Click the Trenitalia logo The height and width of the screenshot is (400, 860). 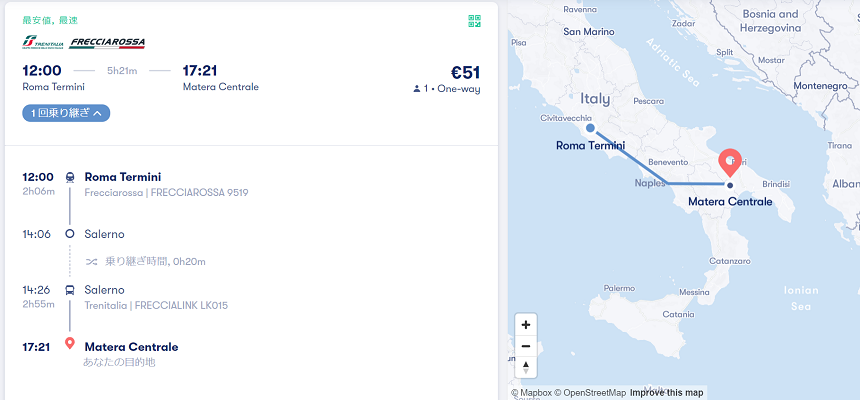(x=43, y=43)
